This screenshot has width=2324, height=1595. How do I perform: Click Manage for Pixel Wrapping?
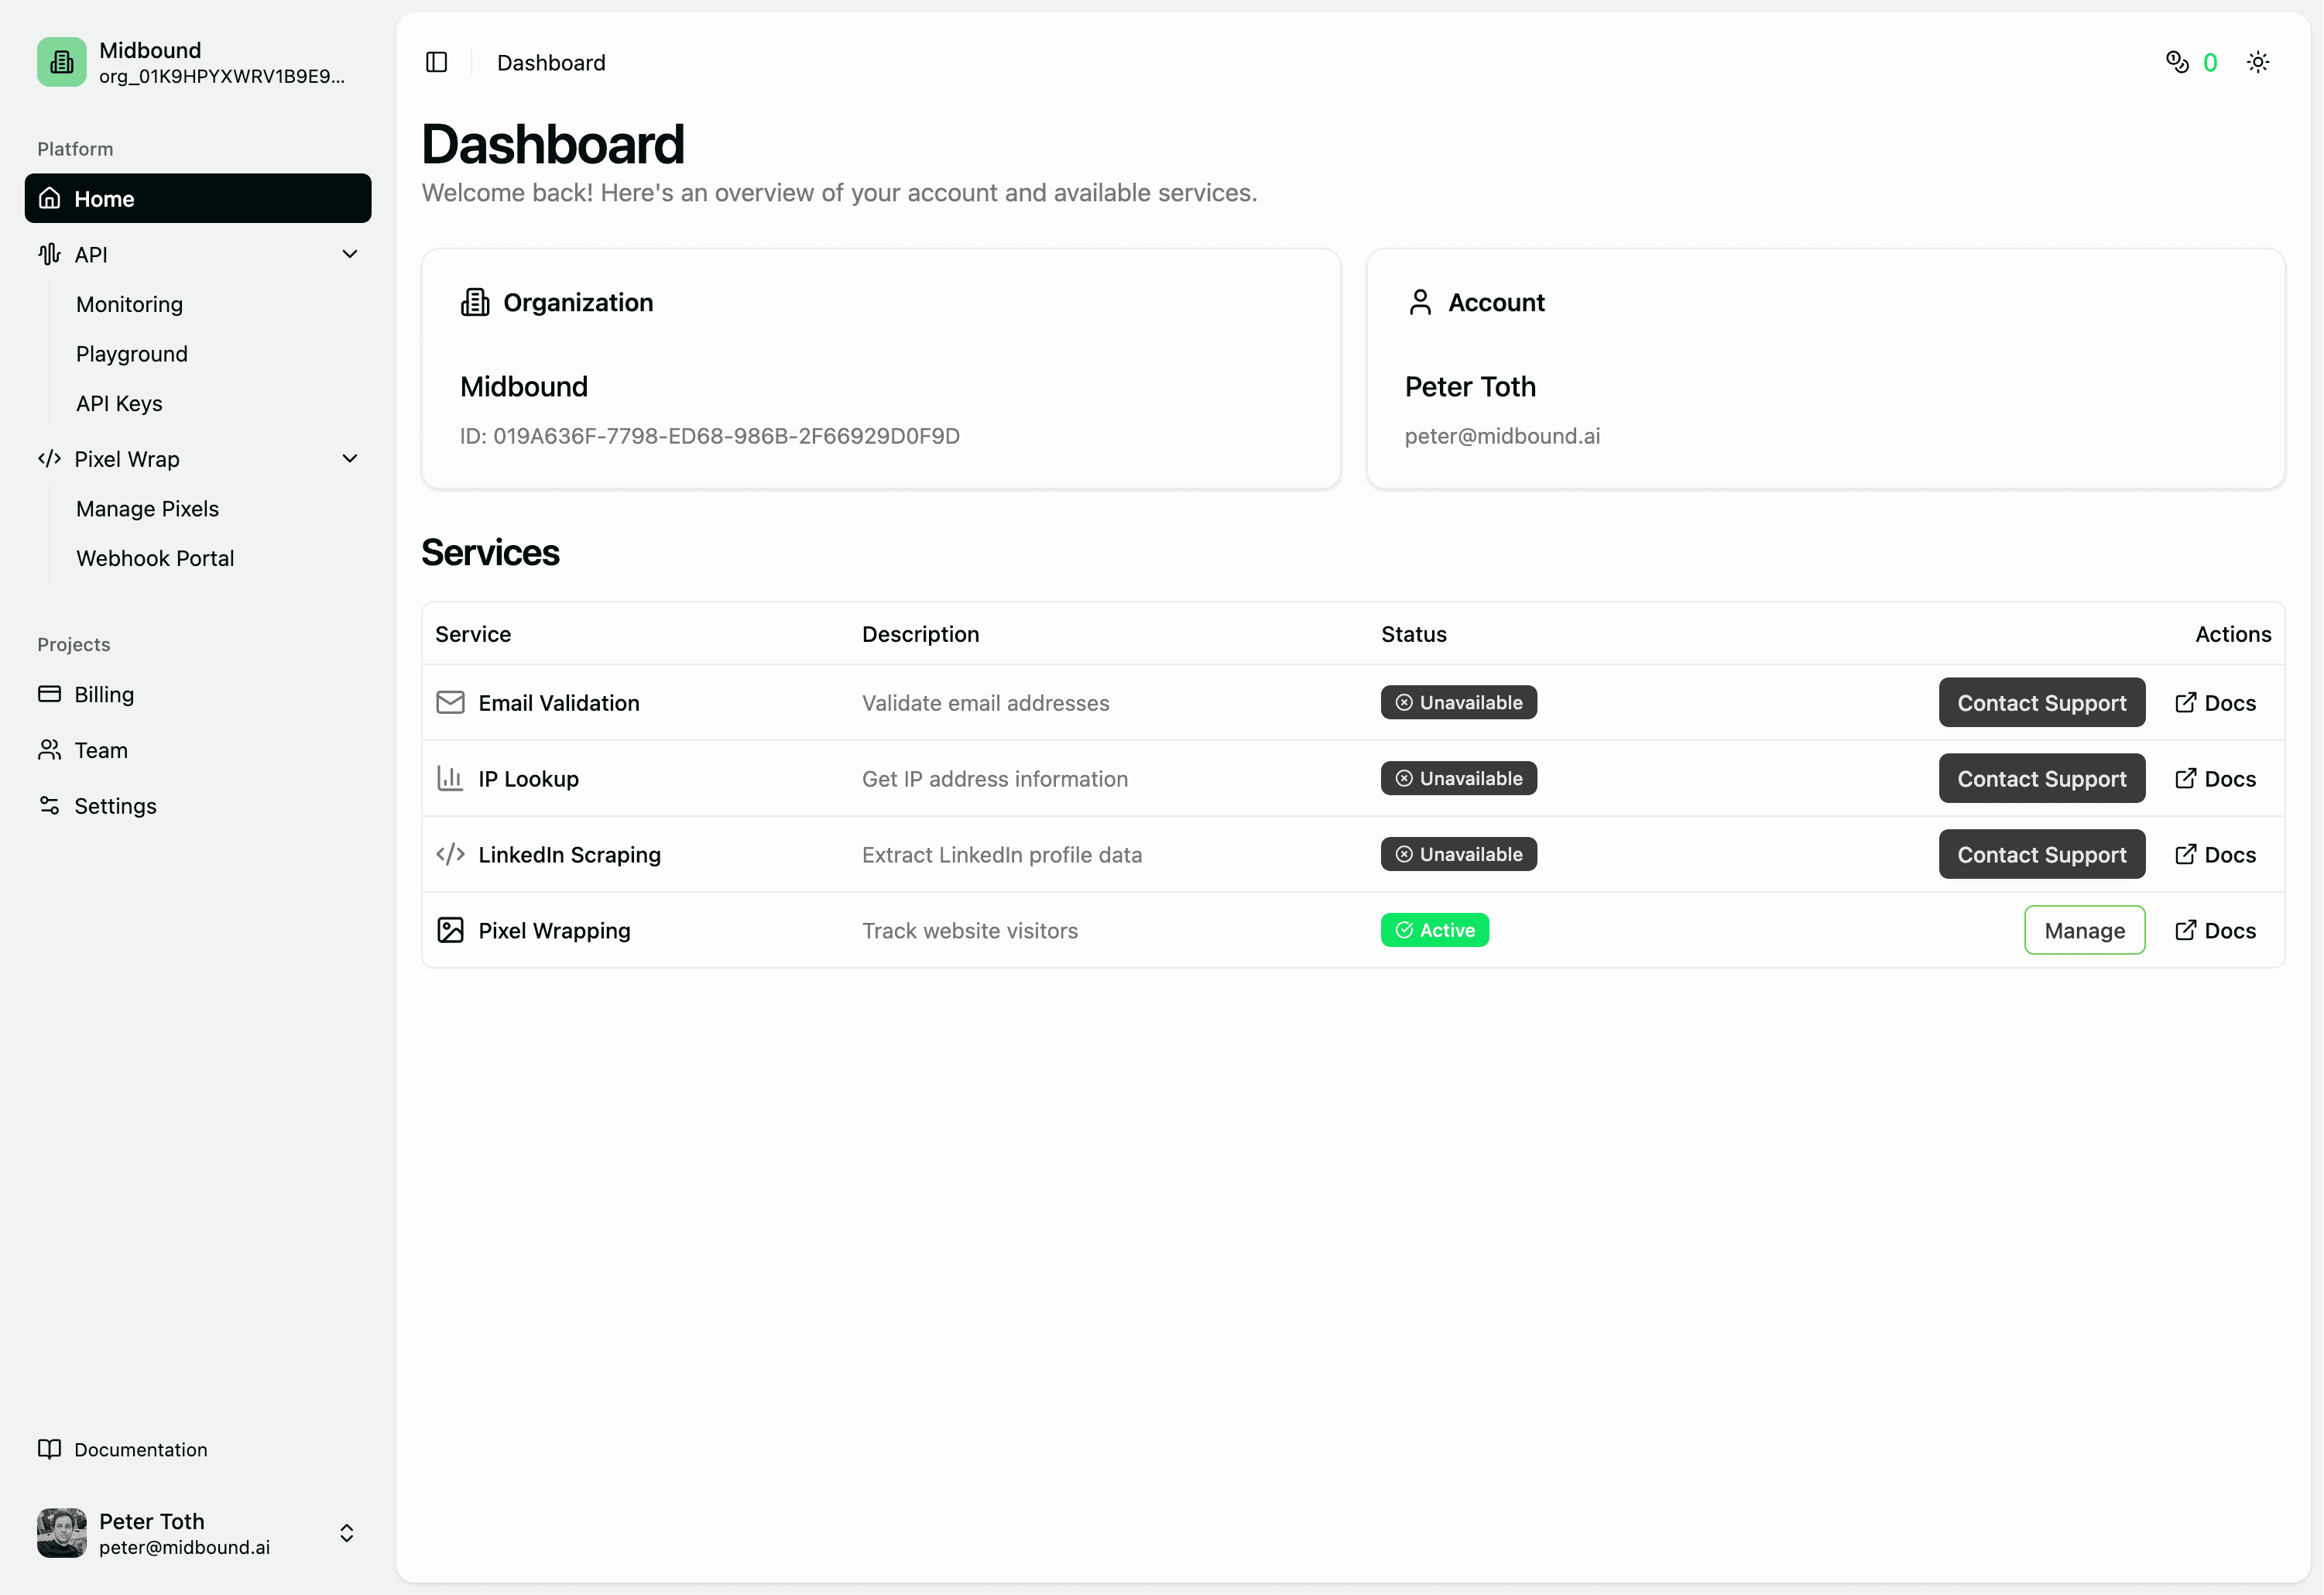tap(2084, 930)
